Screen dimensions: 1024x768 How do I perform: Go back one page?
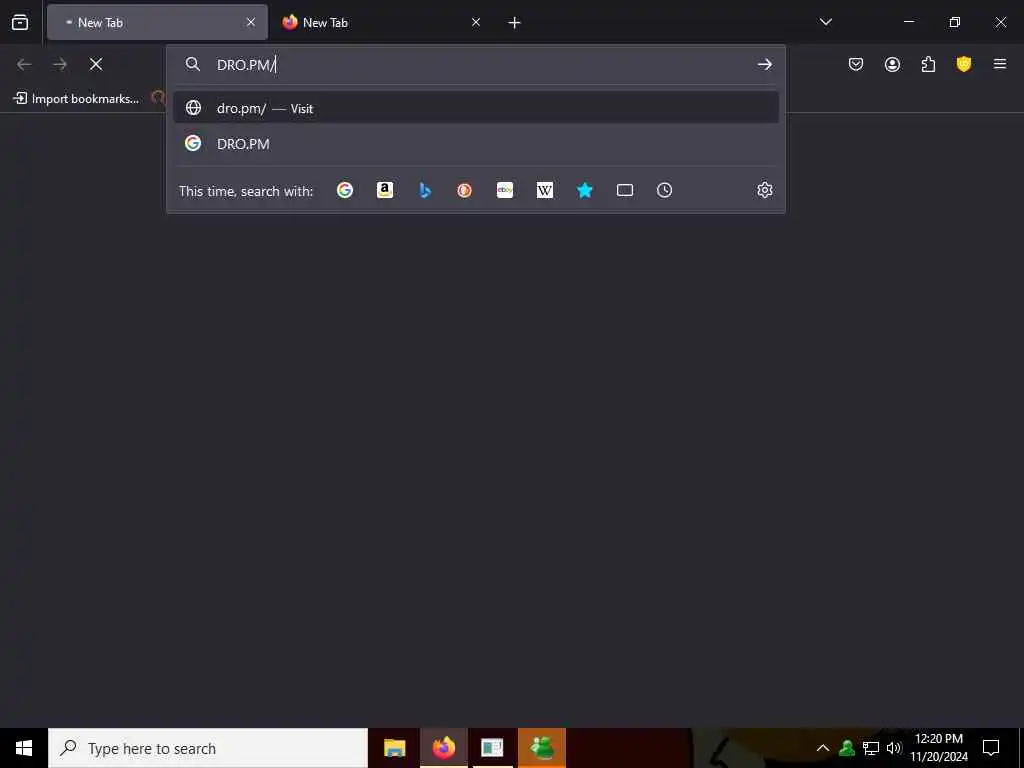pos(24,64)
